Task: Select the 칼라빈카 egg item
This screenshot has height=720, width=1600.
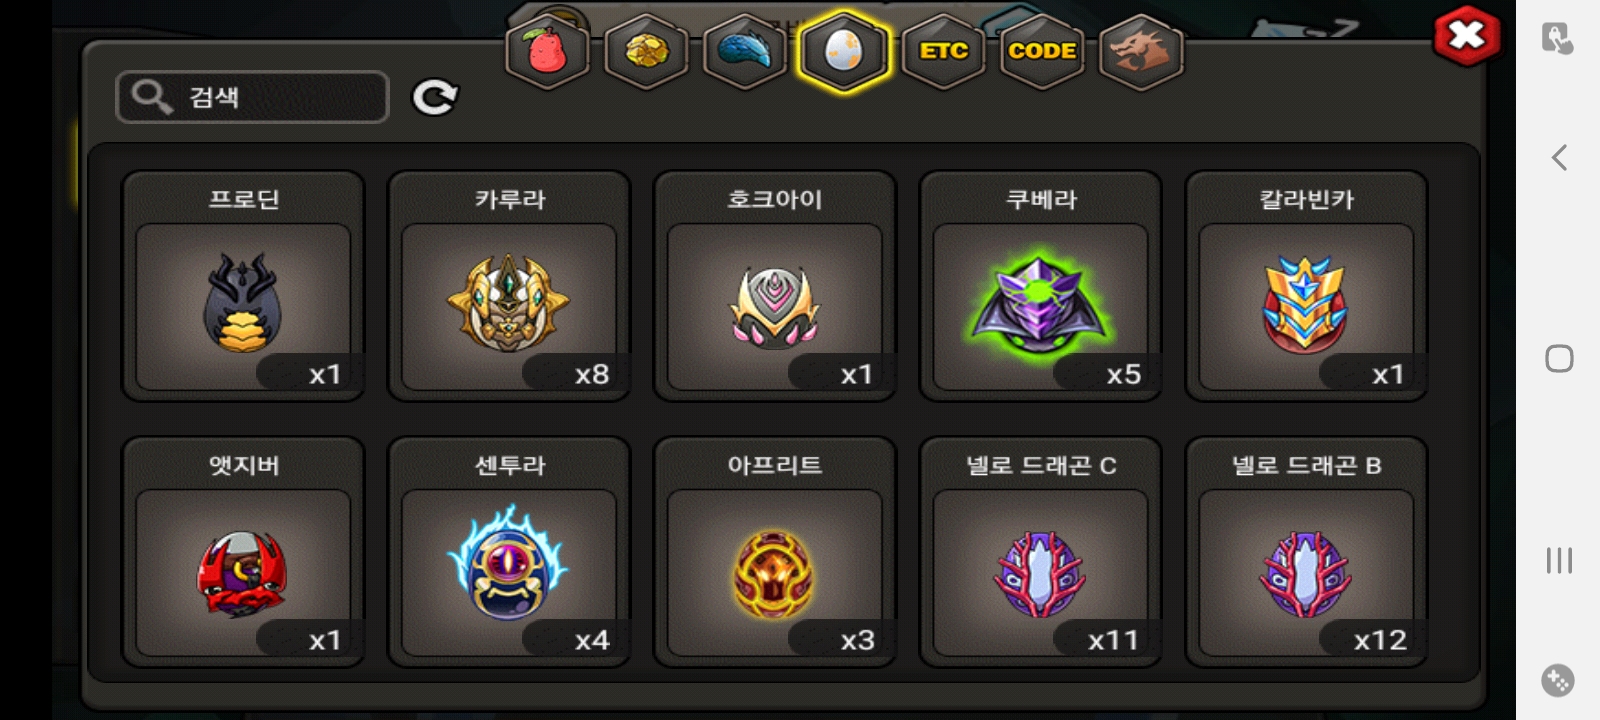Action: (1306, 286)
